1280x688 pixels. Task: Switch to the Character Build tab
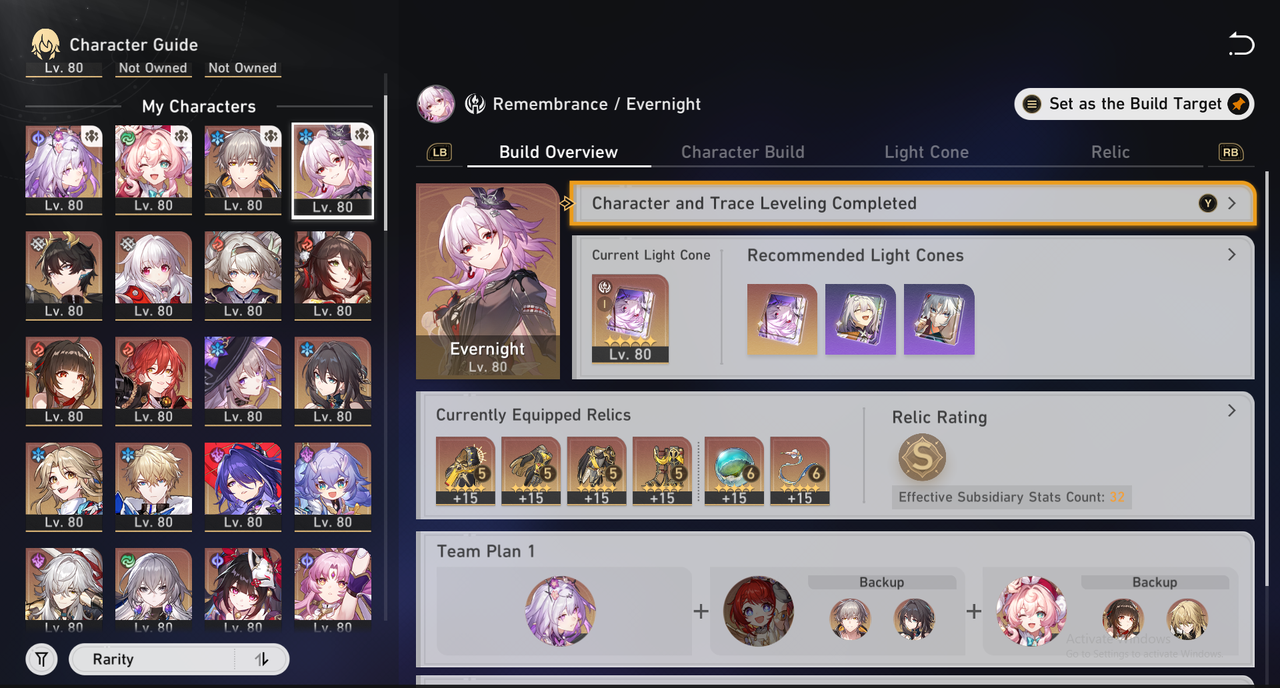[x=742, y=152]
